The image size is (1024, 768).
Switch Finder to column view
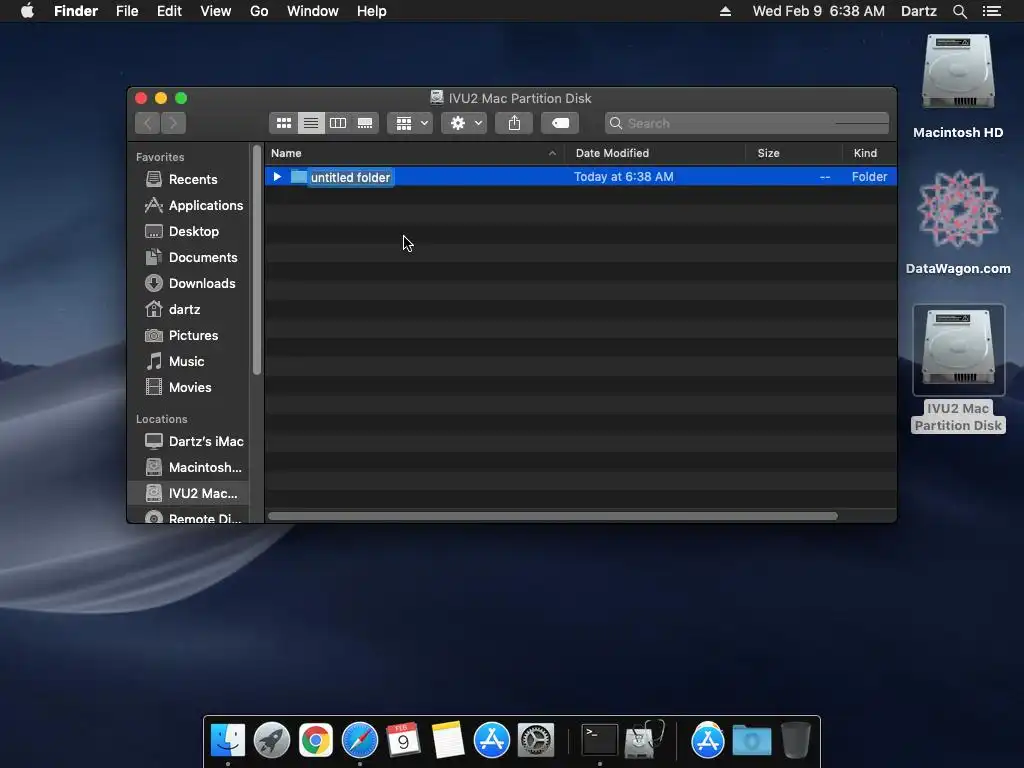click(x=338, y=123)
